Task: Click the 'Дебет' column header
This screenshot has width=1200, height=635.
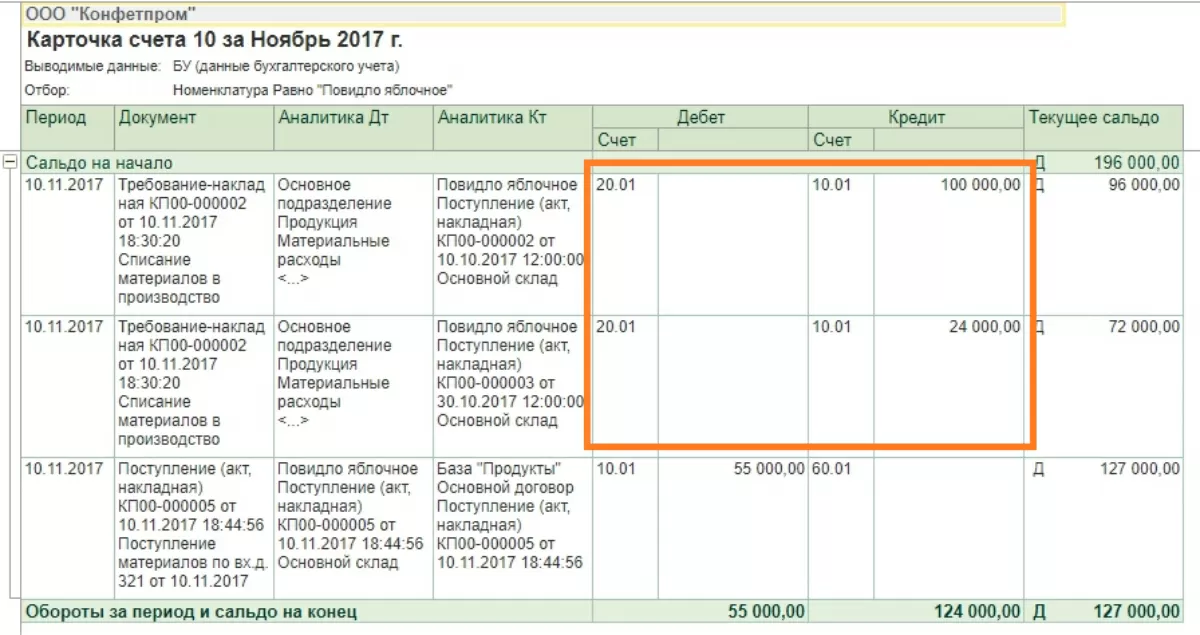Action: point(700,117)
